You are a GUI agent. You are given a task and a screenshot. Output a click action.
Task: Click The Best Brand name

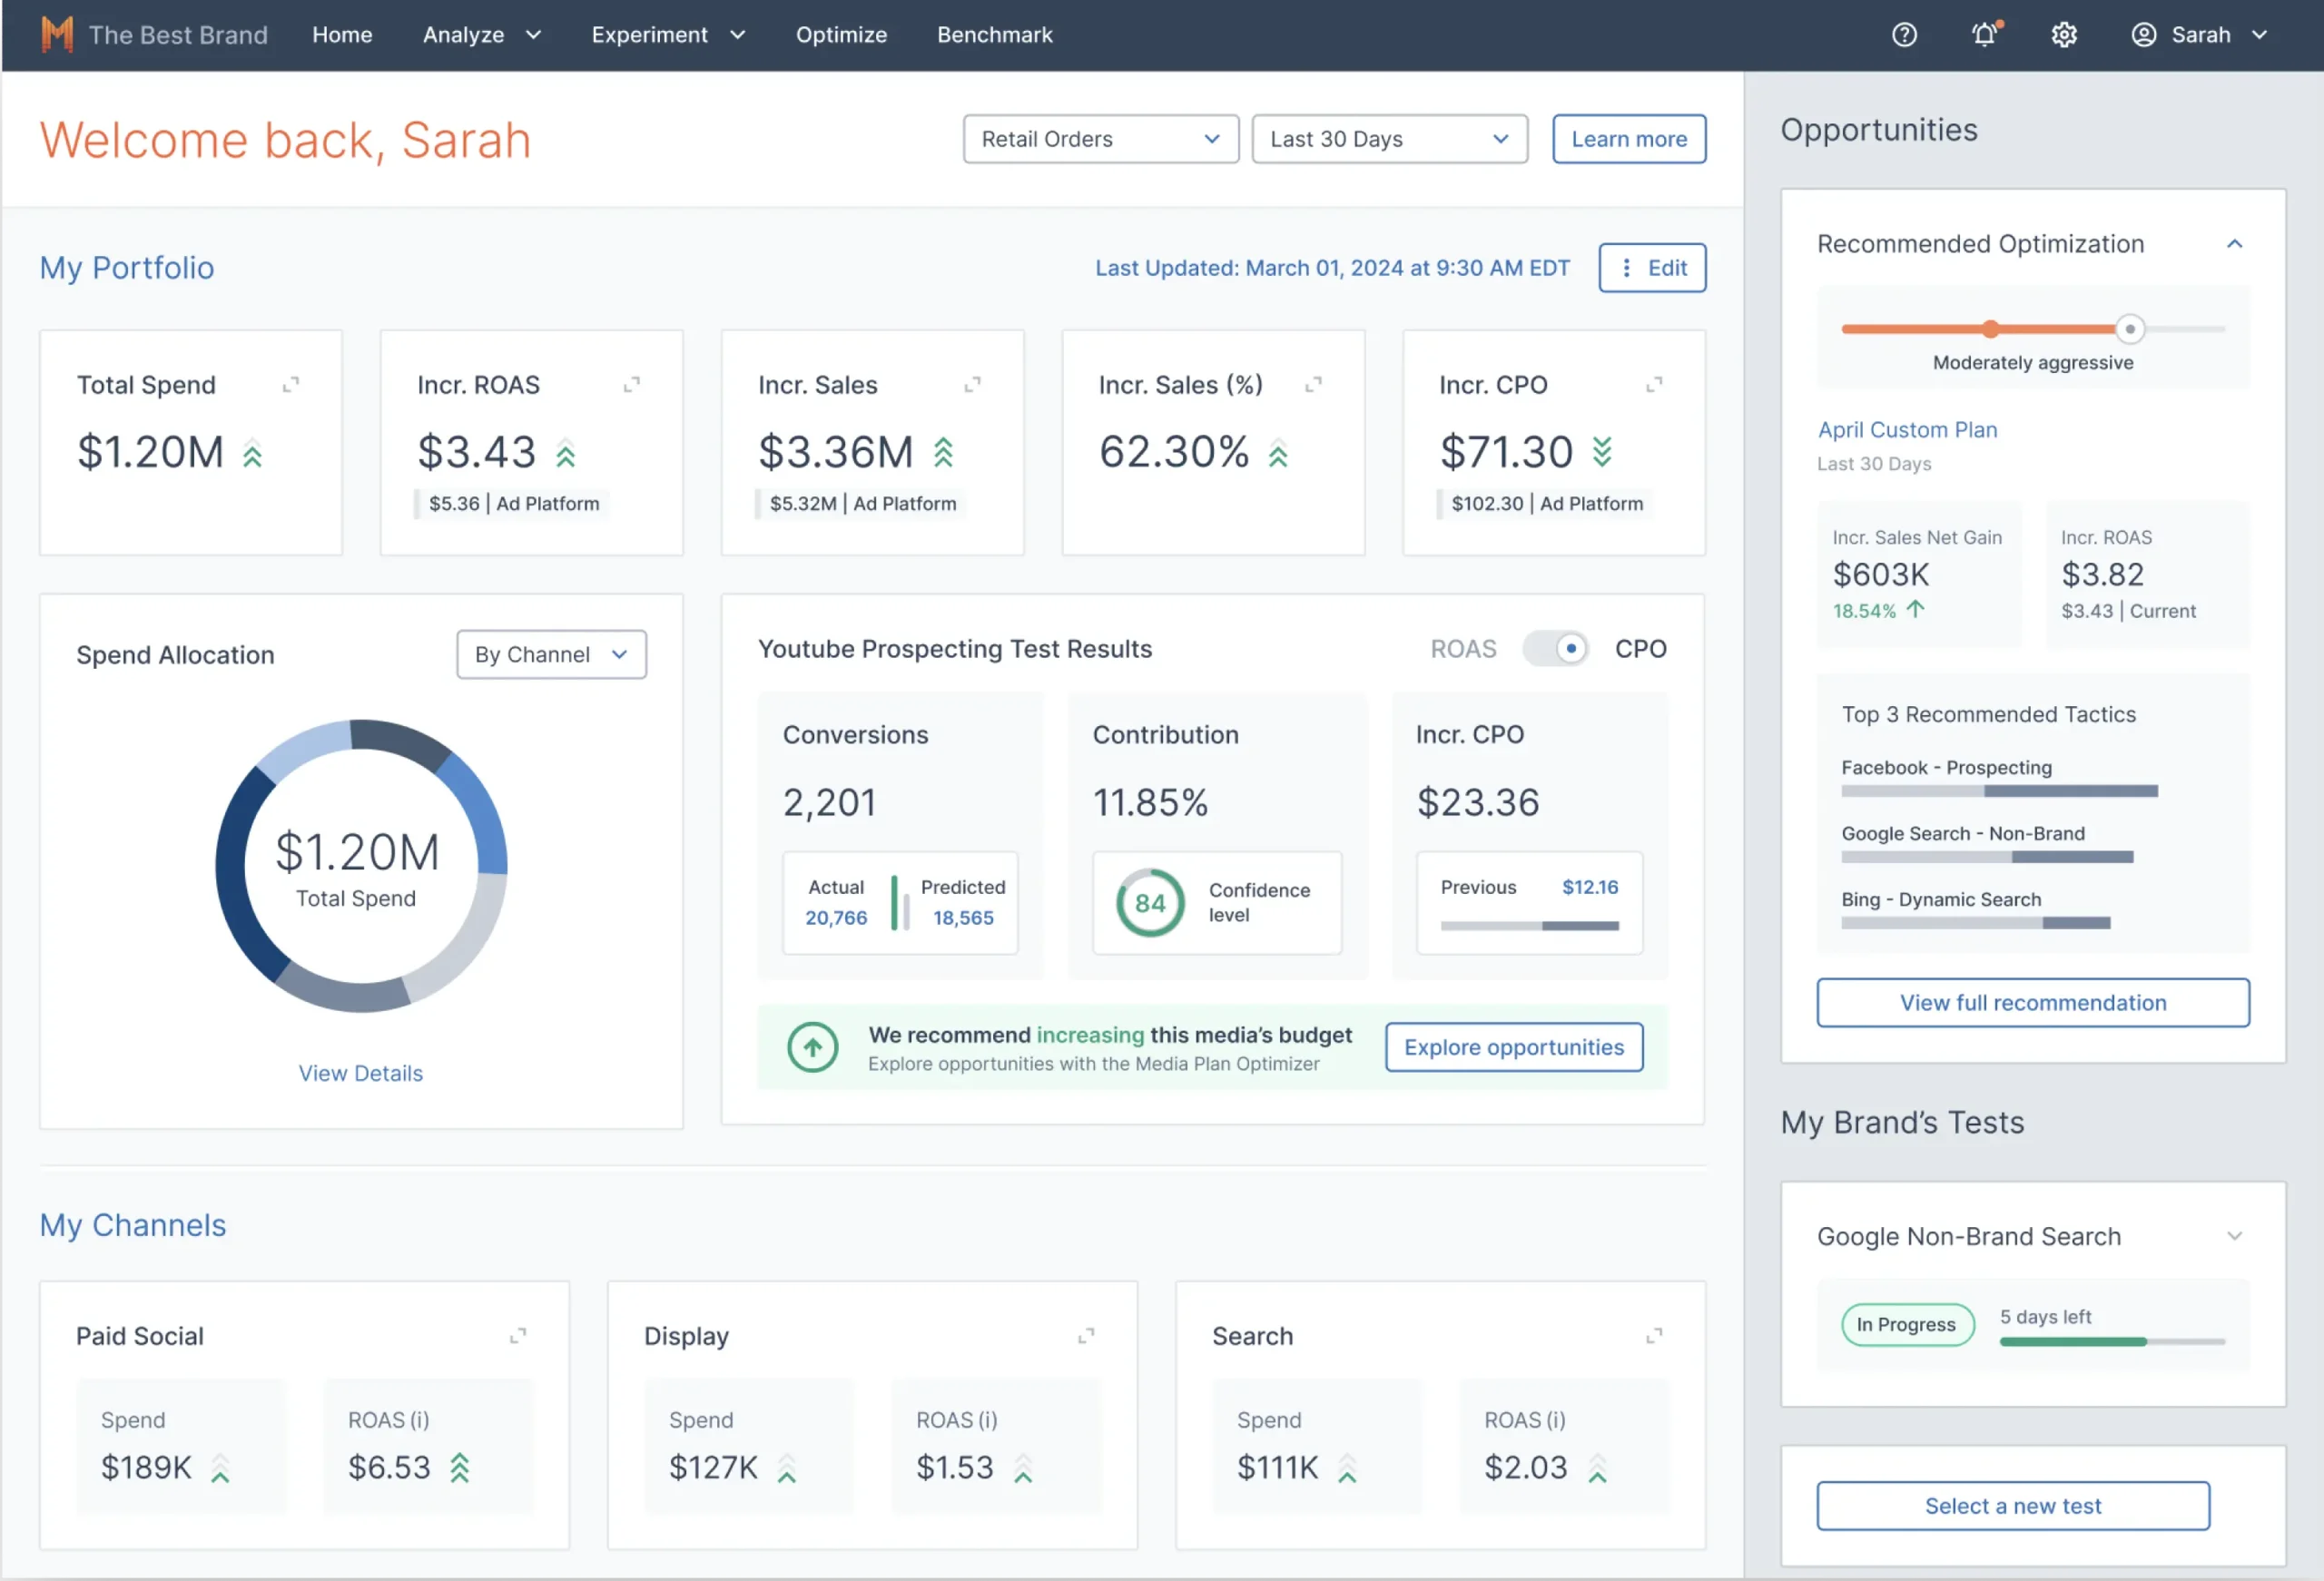178,35
